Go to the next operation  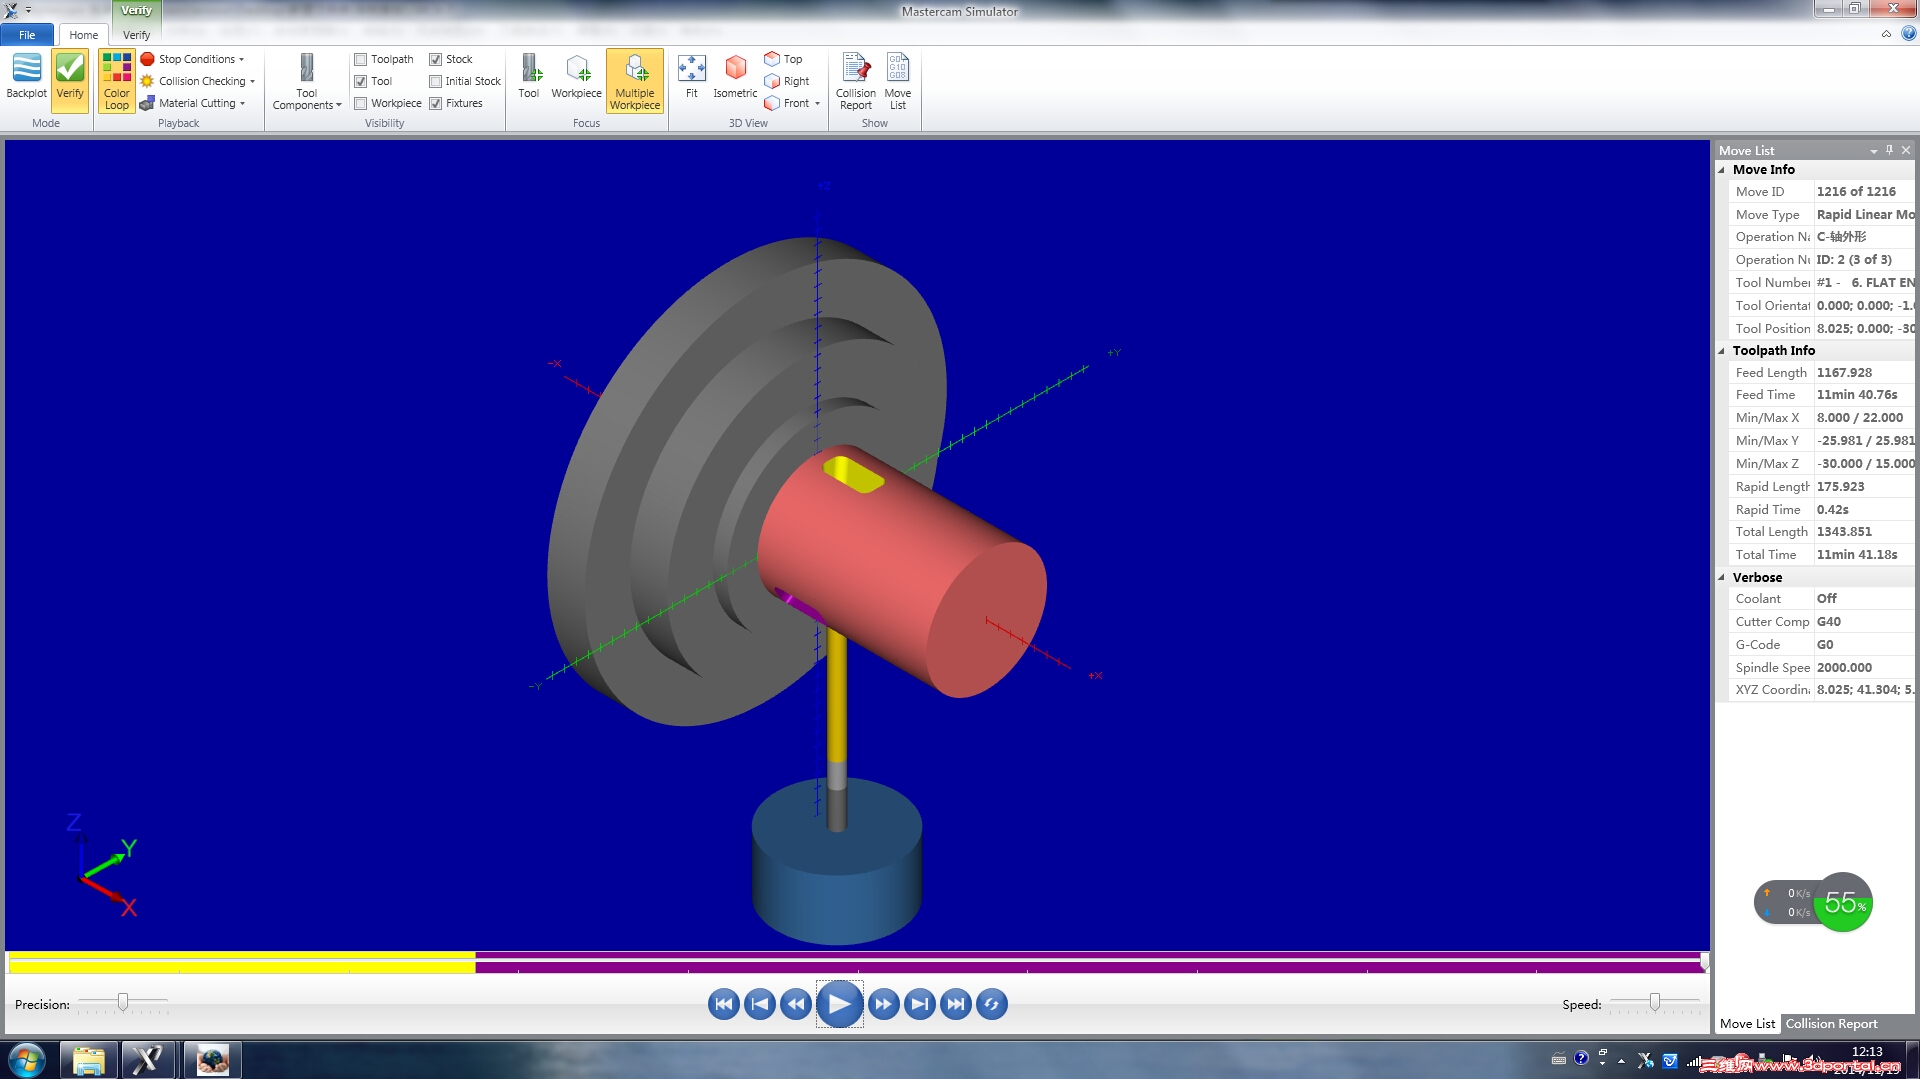[x=920, y=1004]
